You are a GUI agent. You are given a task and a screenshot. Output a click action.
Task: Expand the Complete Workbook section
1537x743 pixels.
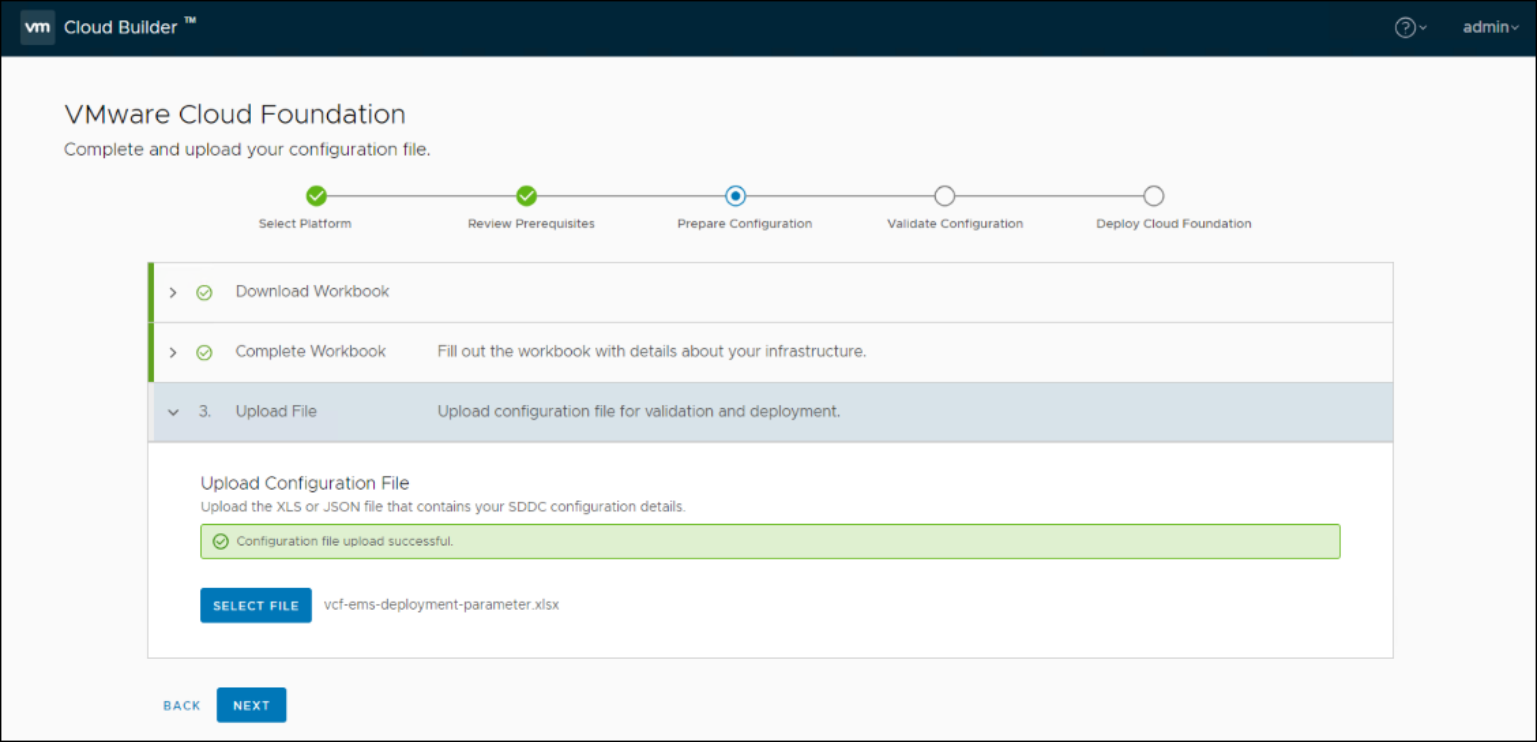pos(173,353)
